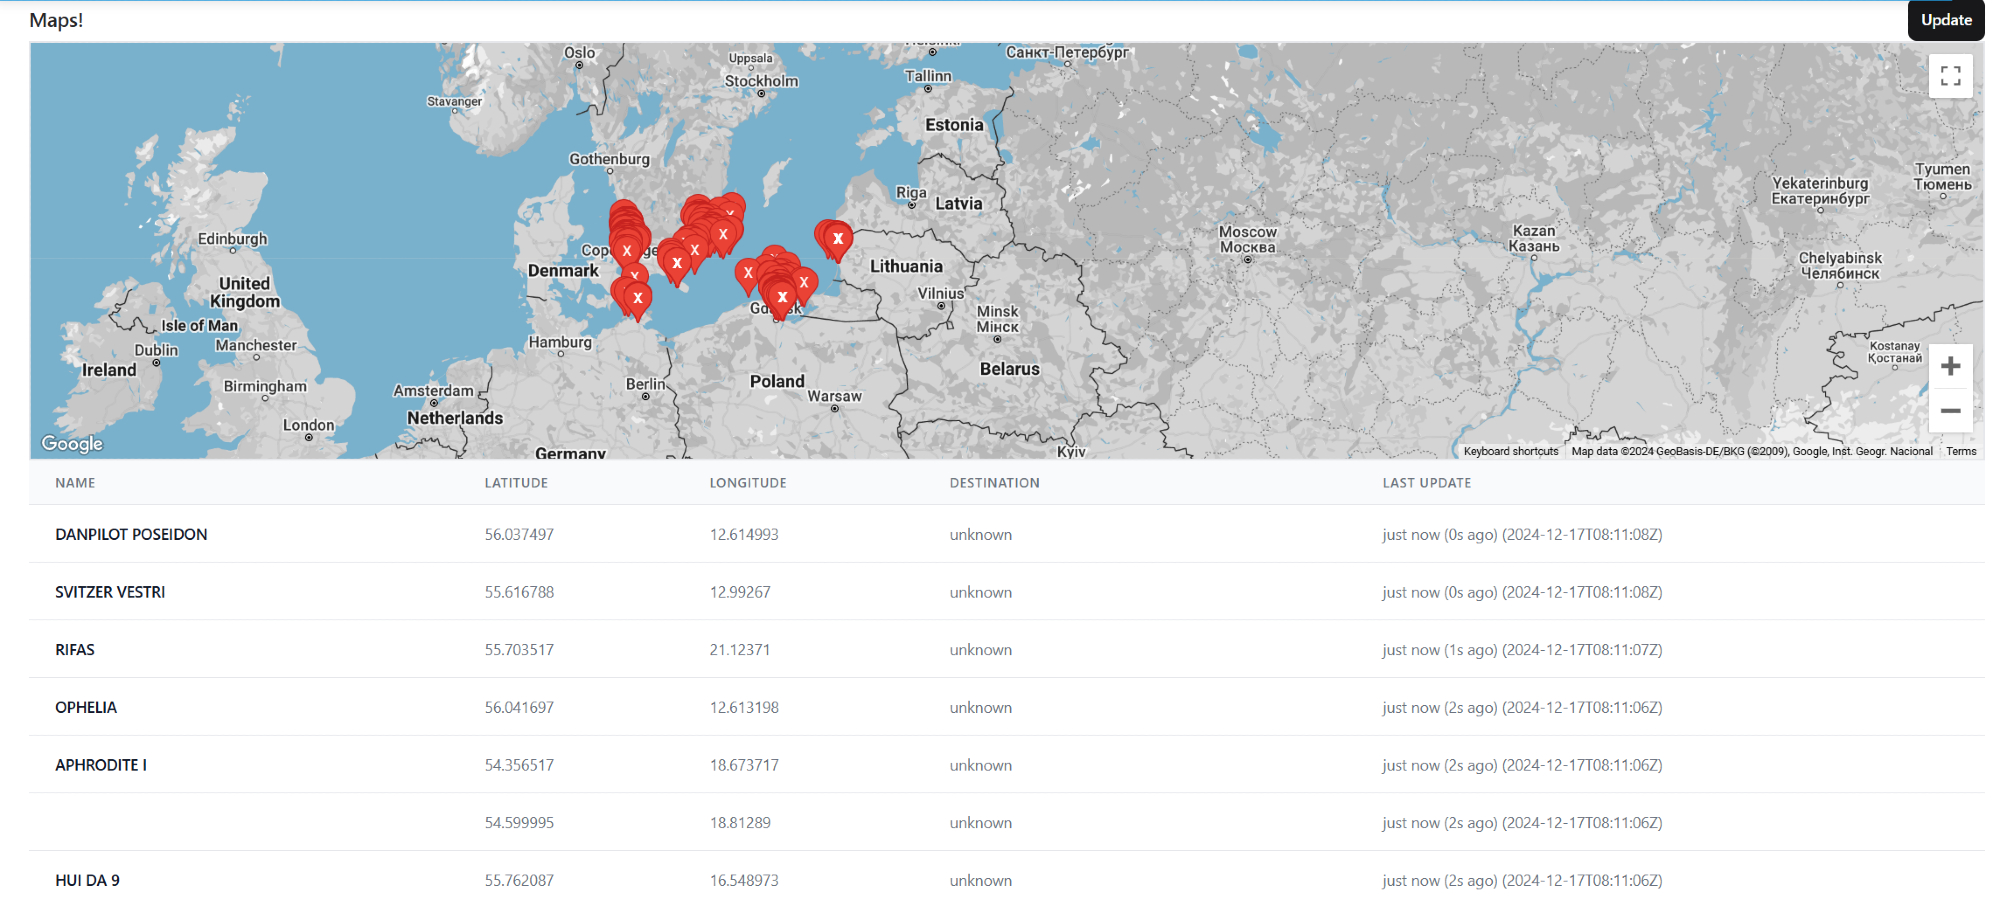Click the LONGITUDE column header
This screenshot has width=2000, height=899.
[x=748, y=483]
